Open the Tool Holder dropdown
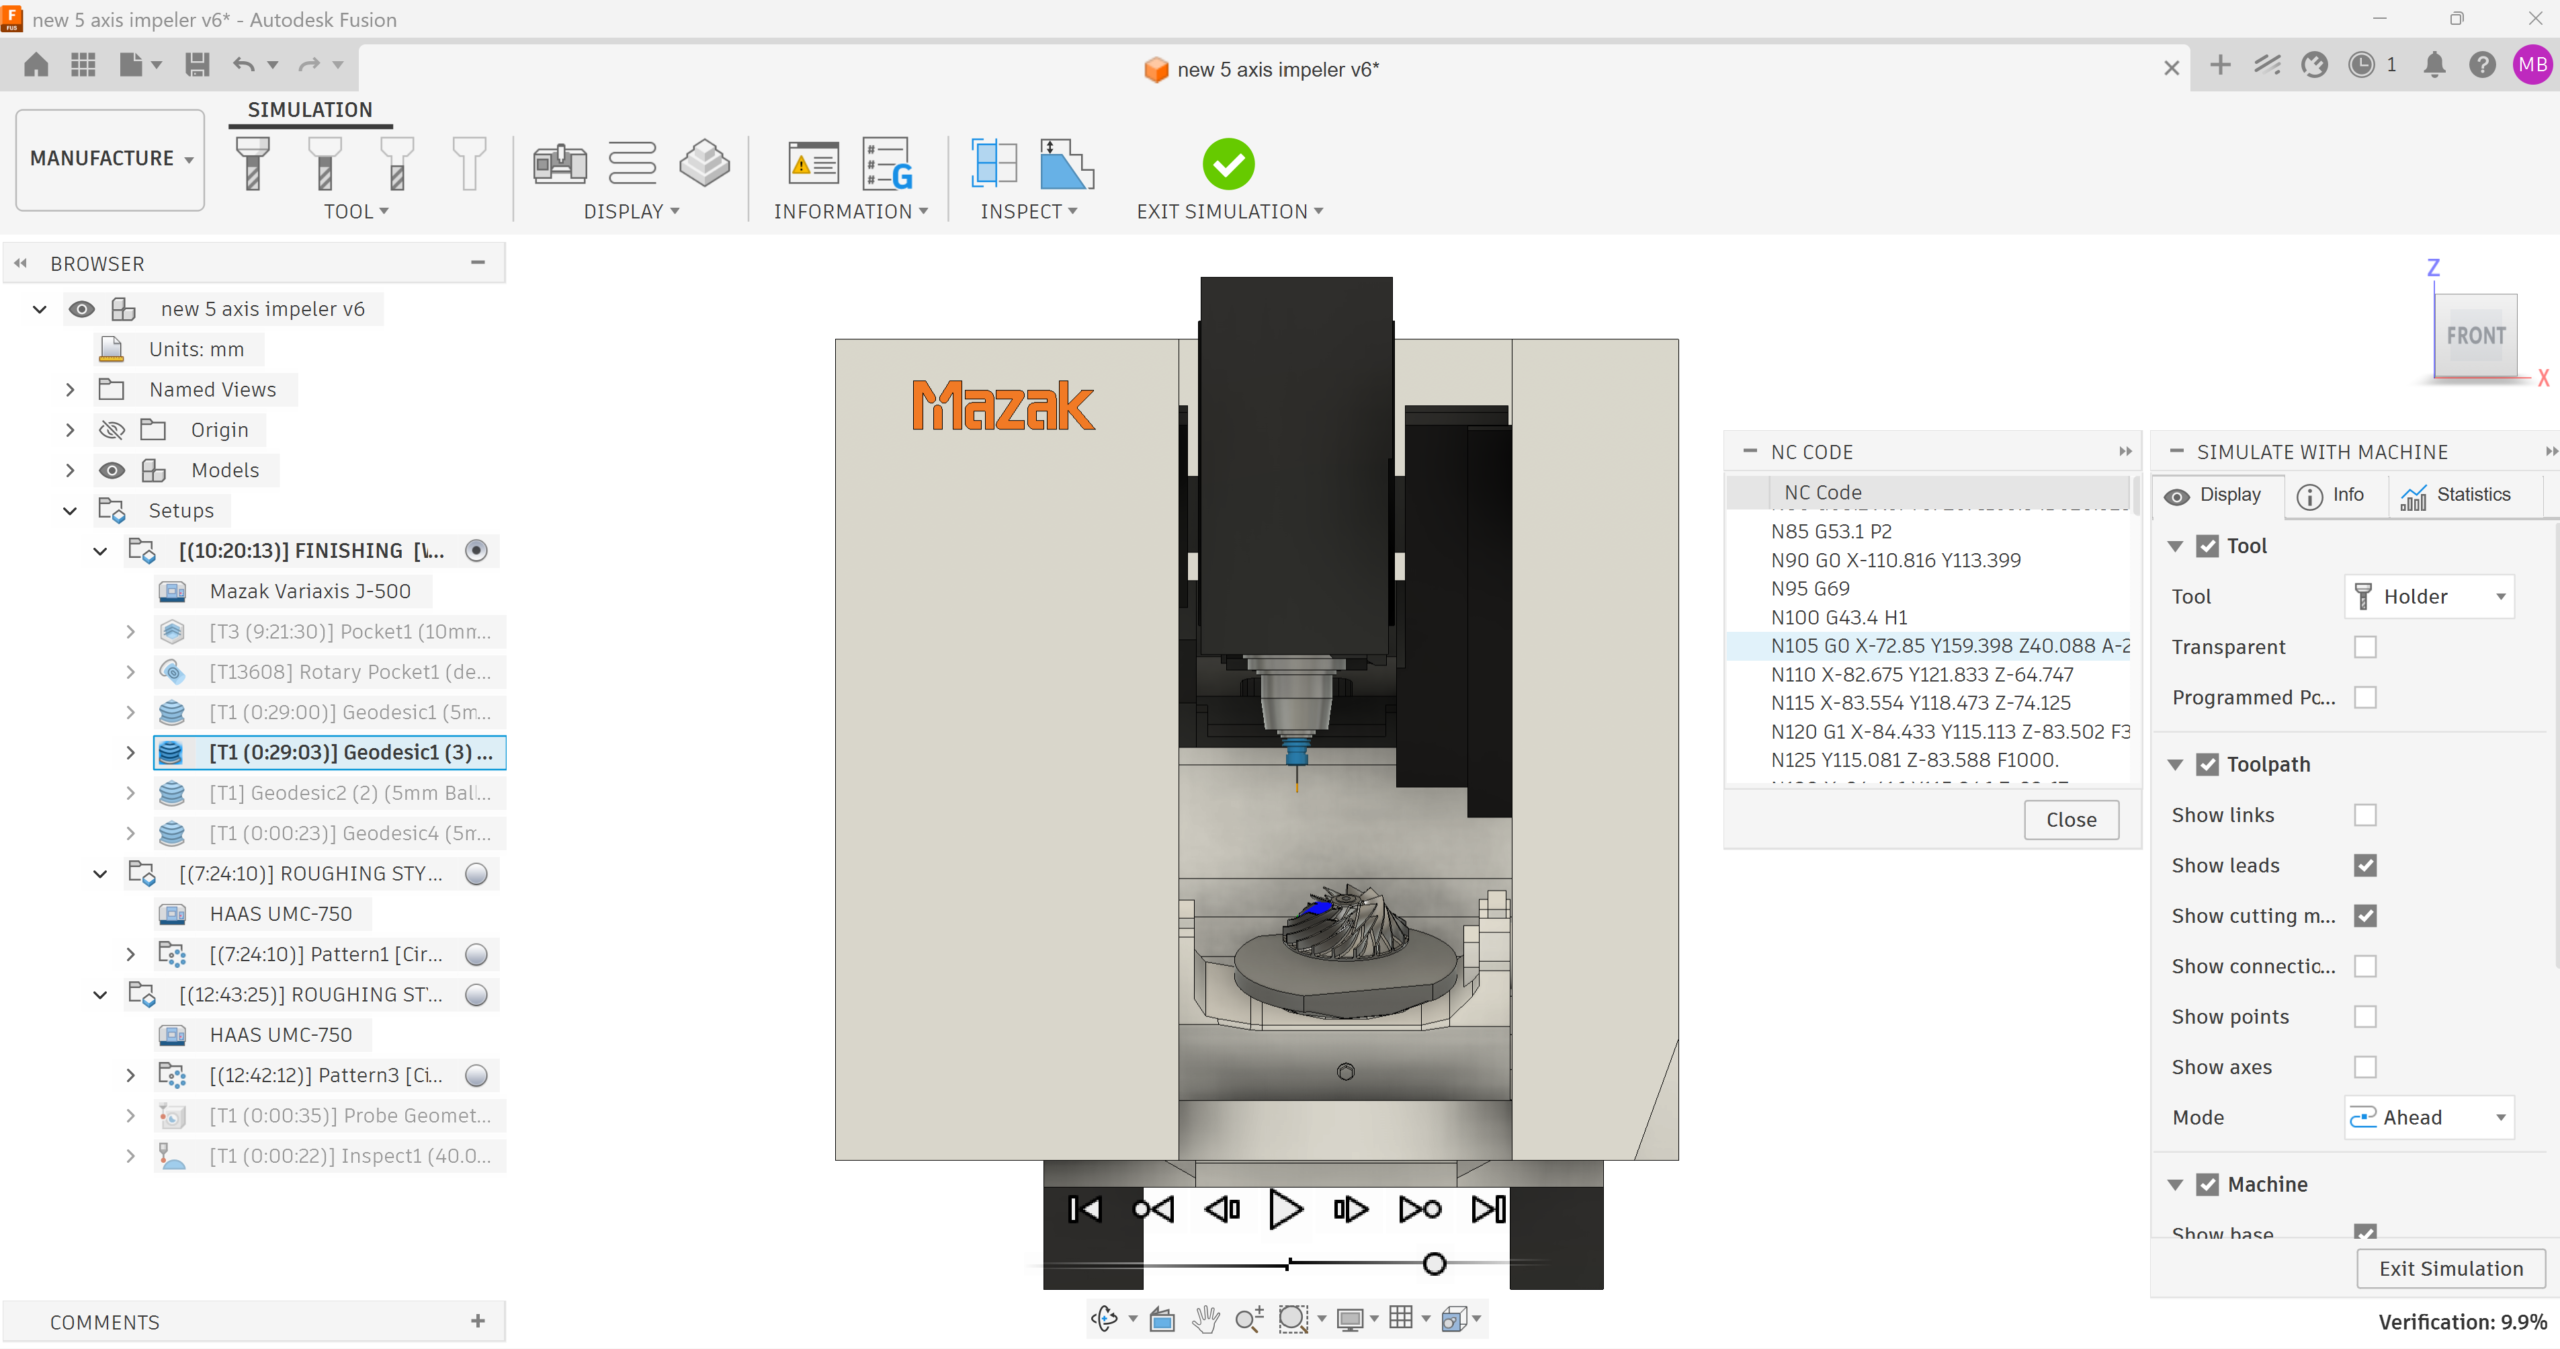The image size is (2560, 1349). pyautogui.click(x=2429, y=597)
